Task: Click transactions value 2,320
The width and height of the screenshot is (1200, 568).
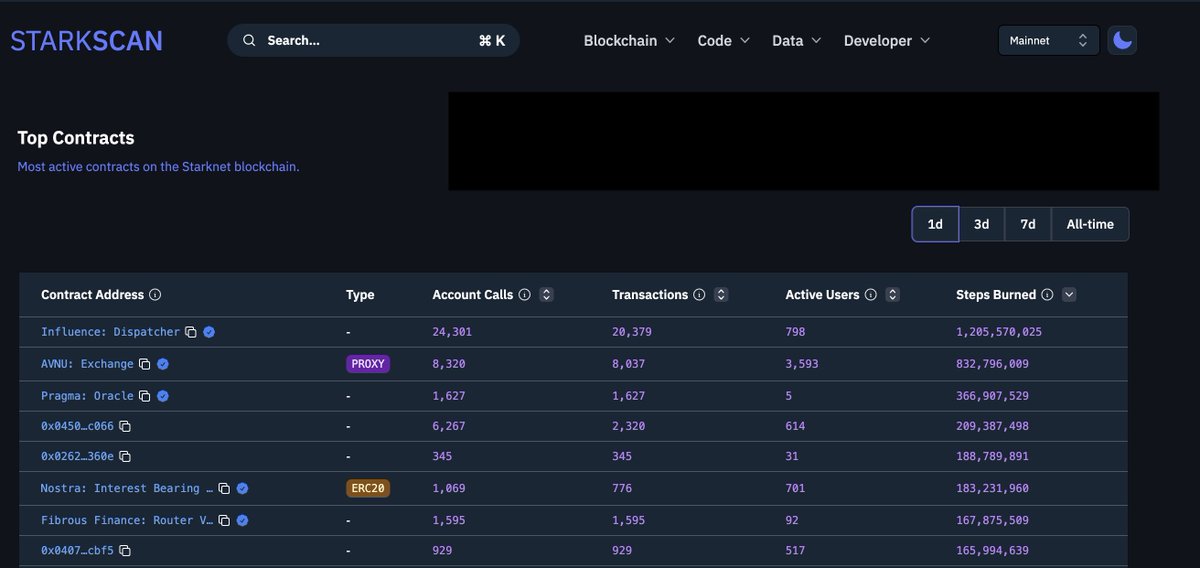Action: (x=628, y=426)
